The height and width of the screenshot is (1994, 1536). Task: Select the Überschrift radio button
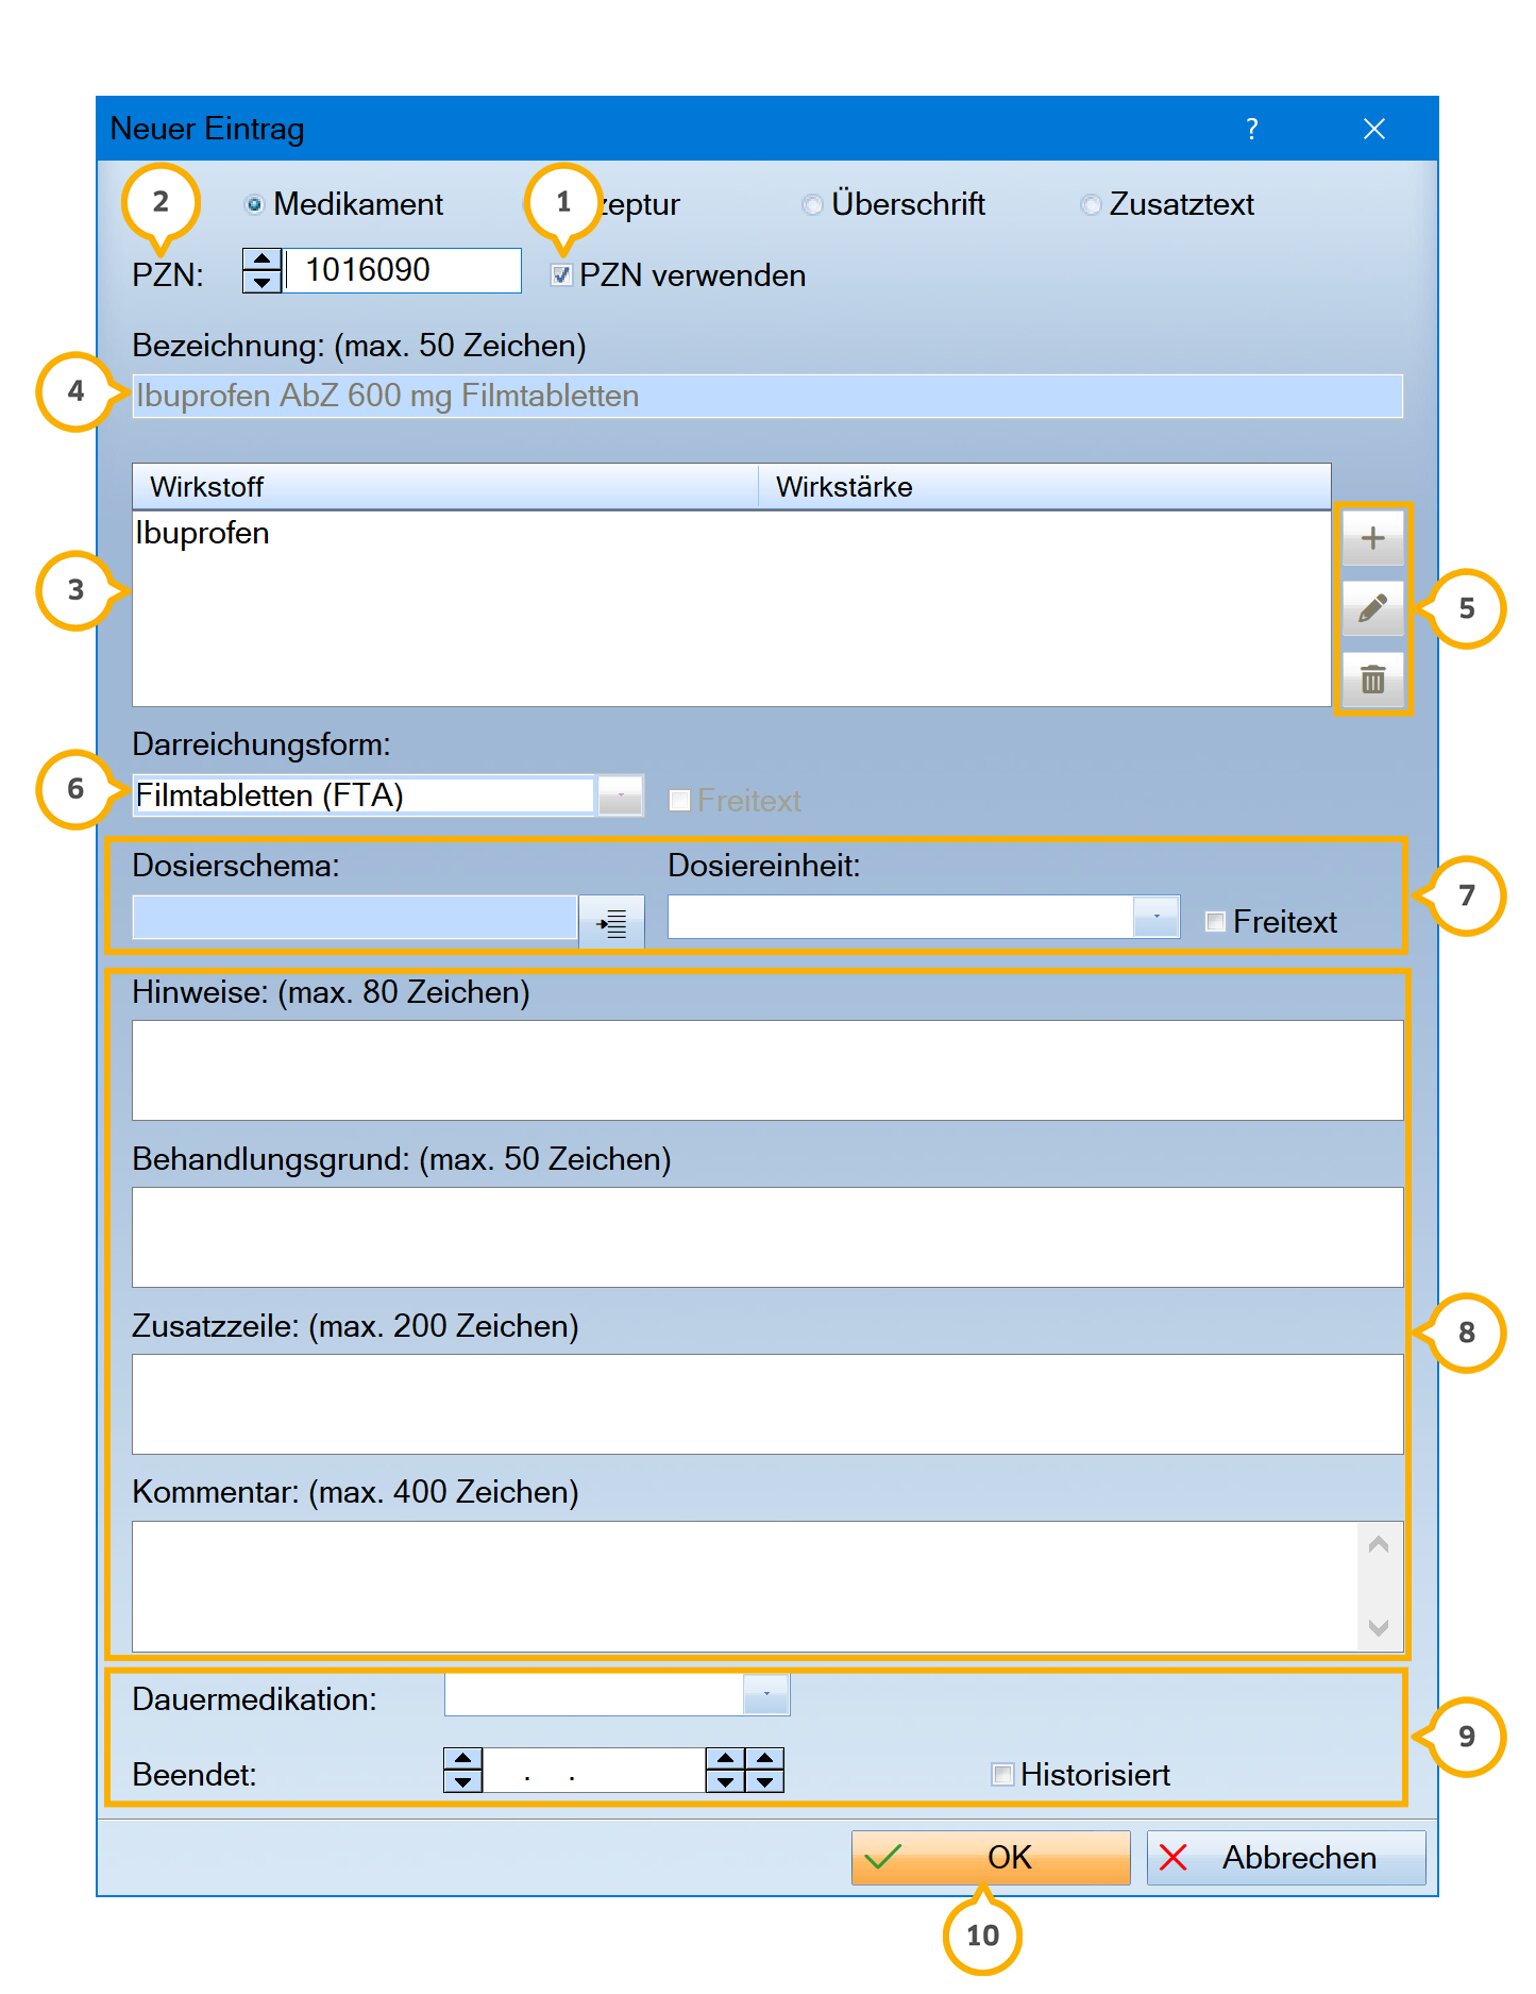point(812,205)
